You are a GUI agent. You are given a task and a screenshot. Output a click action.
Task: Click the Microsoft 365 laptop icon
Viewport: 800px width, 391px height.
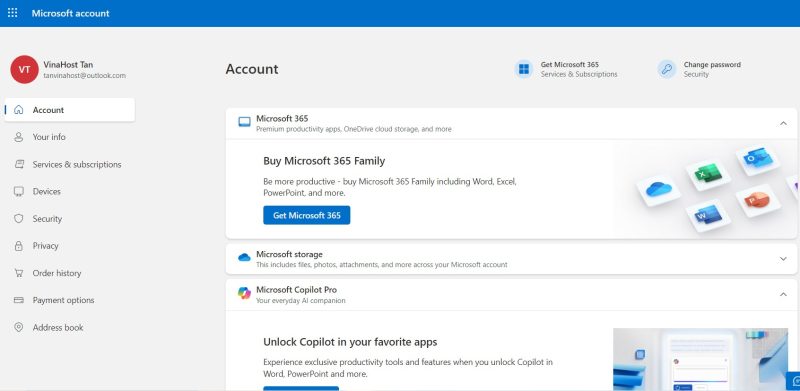[x=244, y=122]
